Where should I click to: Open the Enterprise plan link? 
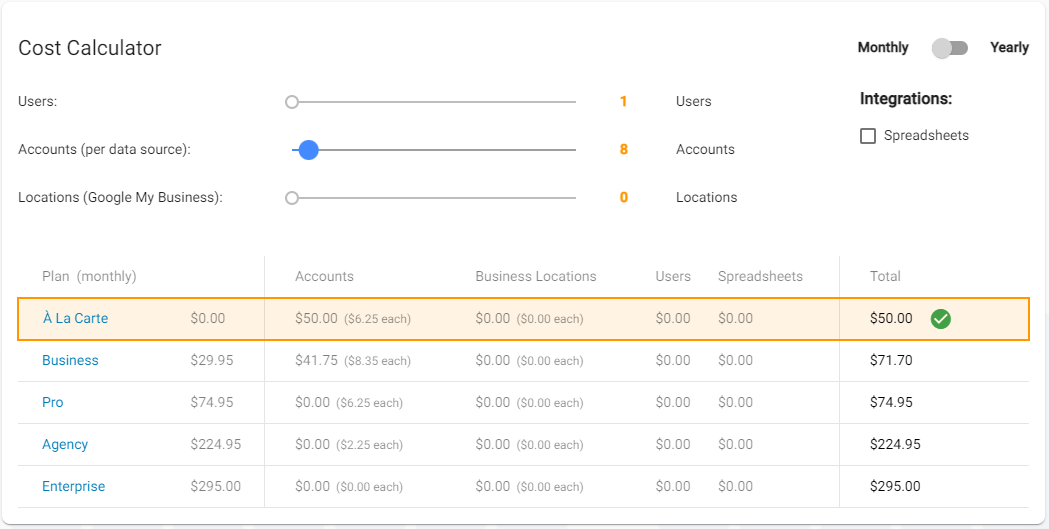click(73, 487)
